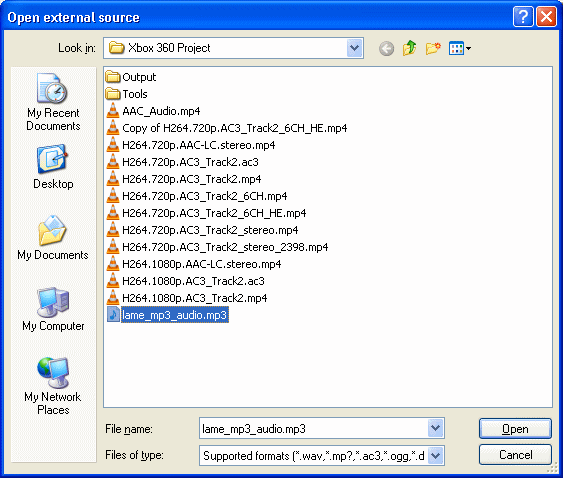Image resolution: width=563 pixels, height=478 pixels.
Task: Open My Documents in places bar
Action: [53, 237]
